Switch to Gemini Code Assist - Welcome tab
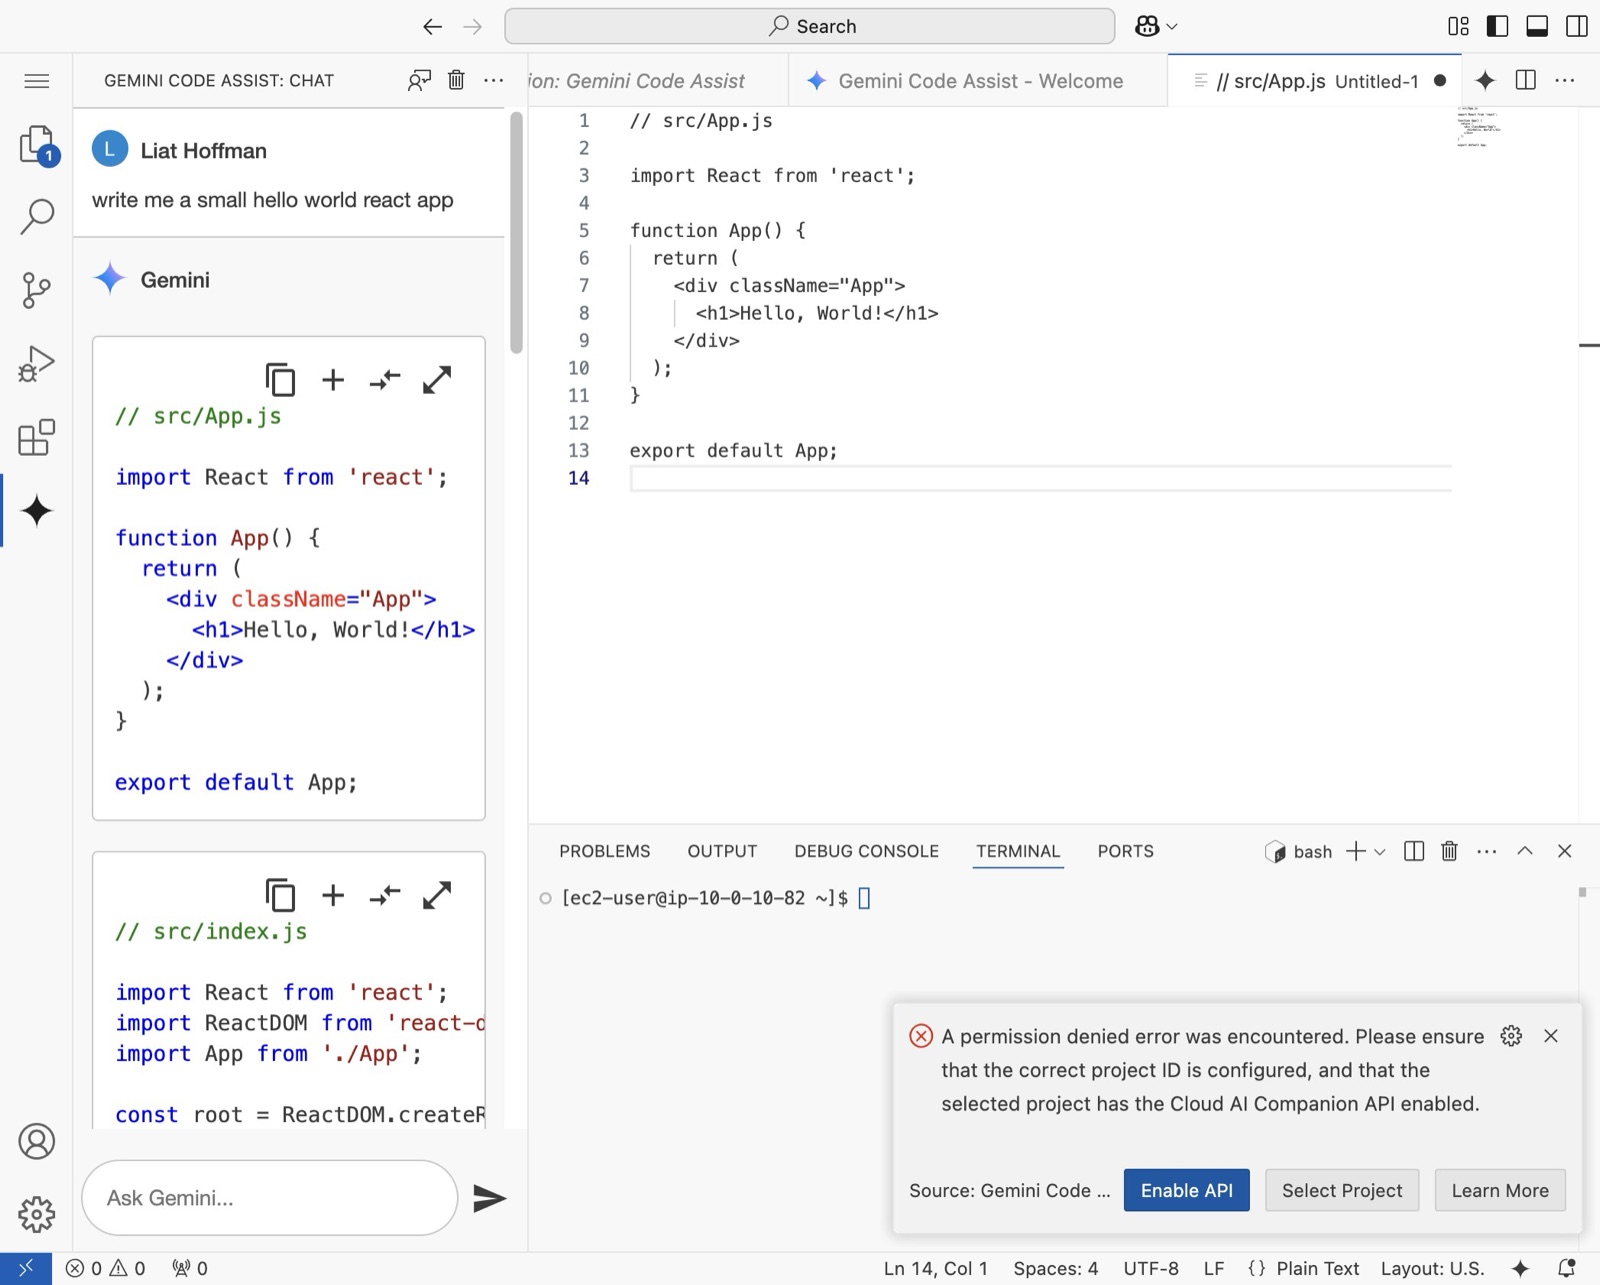The height and width of the screenshot is (1285, 1600). coord(978,81)
